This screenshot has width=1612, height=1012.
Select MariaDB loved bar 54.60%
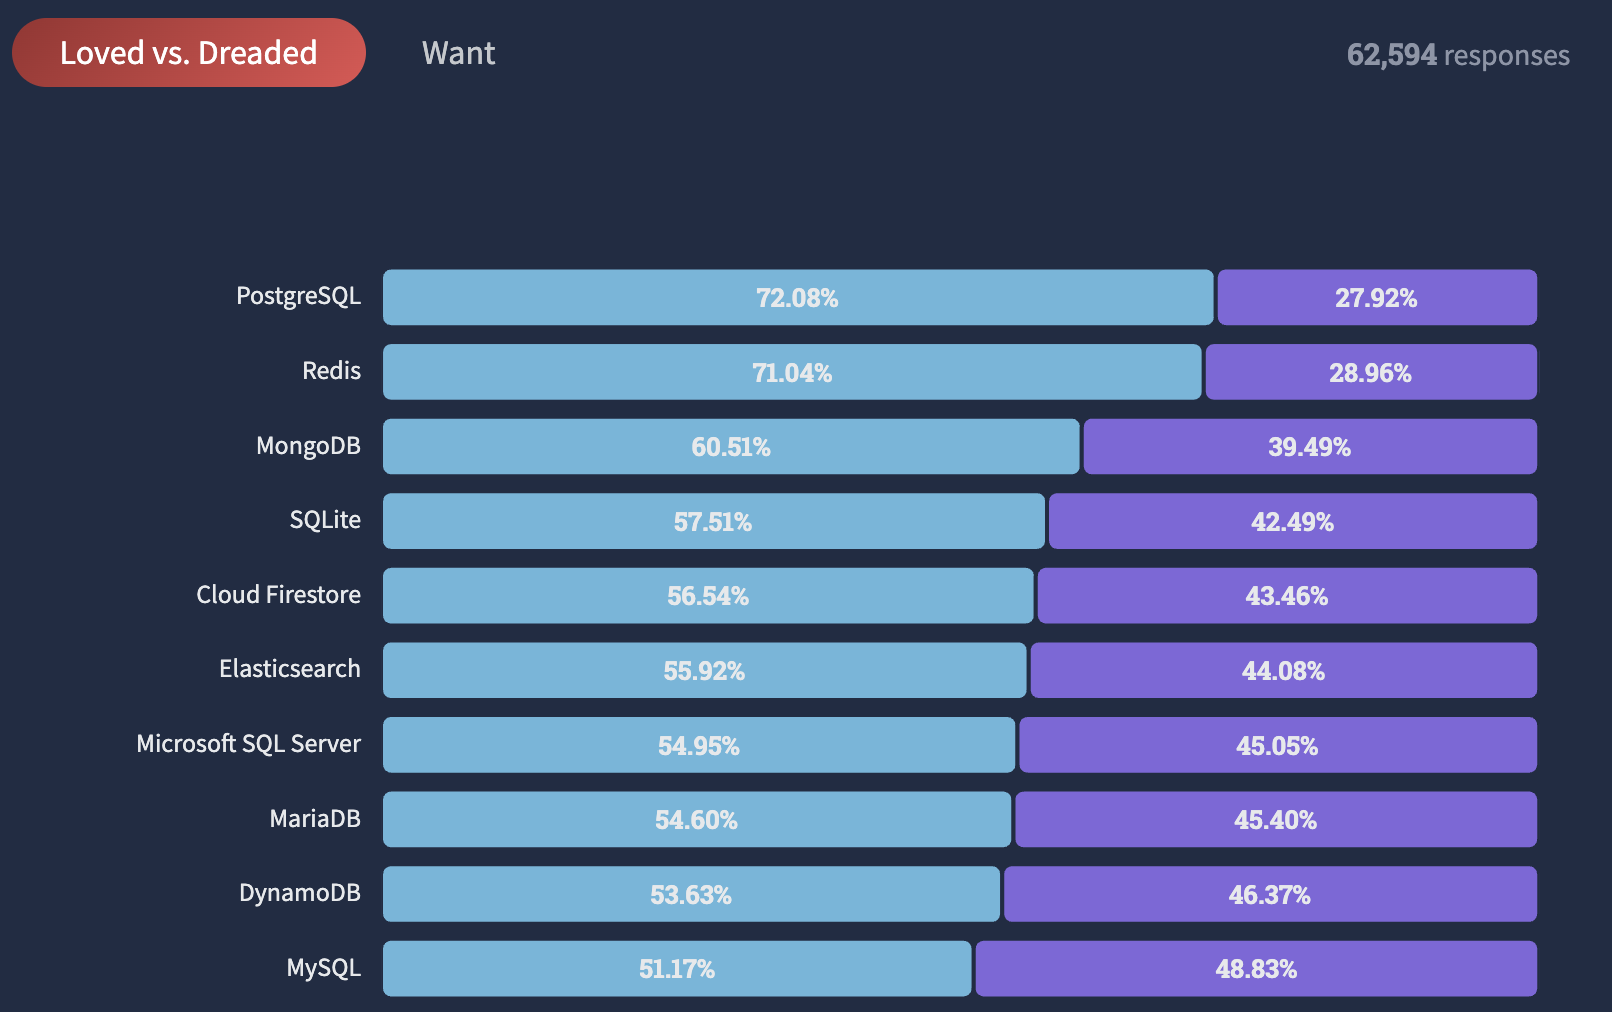pyautogui.click(x=697, y=819)
